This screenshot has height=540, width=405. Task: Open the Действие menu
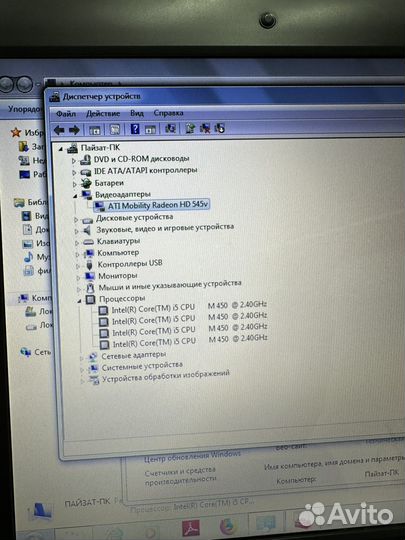[x=103, y=113]
